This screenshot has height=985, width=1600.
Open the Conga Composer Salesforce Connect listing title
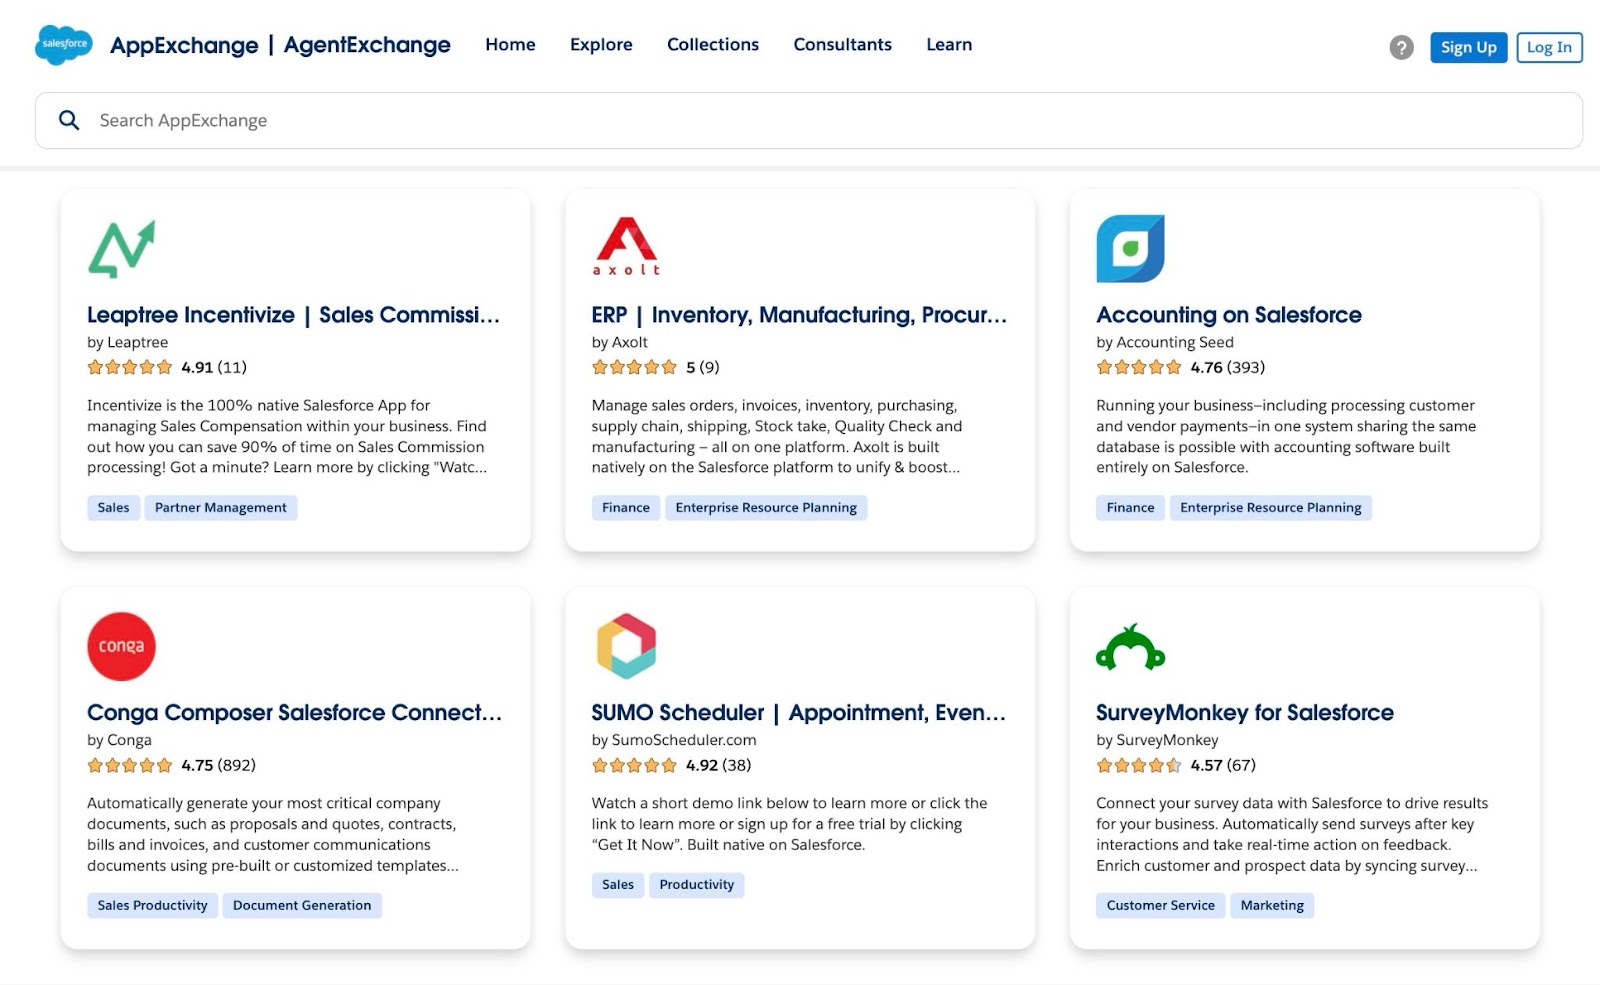point(294,713)
